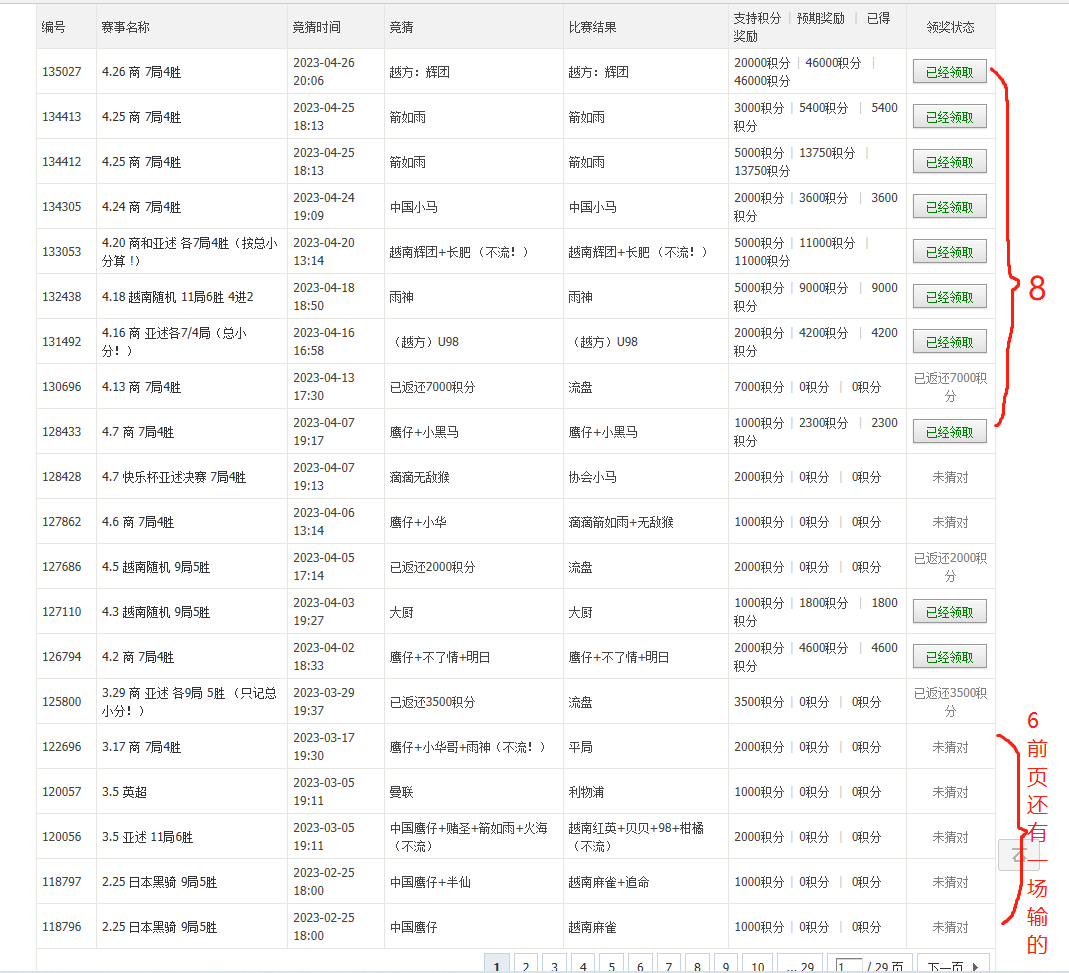Click 已经领取 button for entry 127110

coord(949,612)
